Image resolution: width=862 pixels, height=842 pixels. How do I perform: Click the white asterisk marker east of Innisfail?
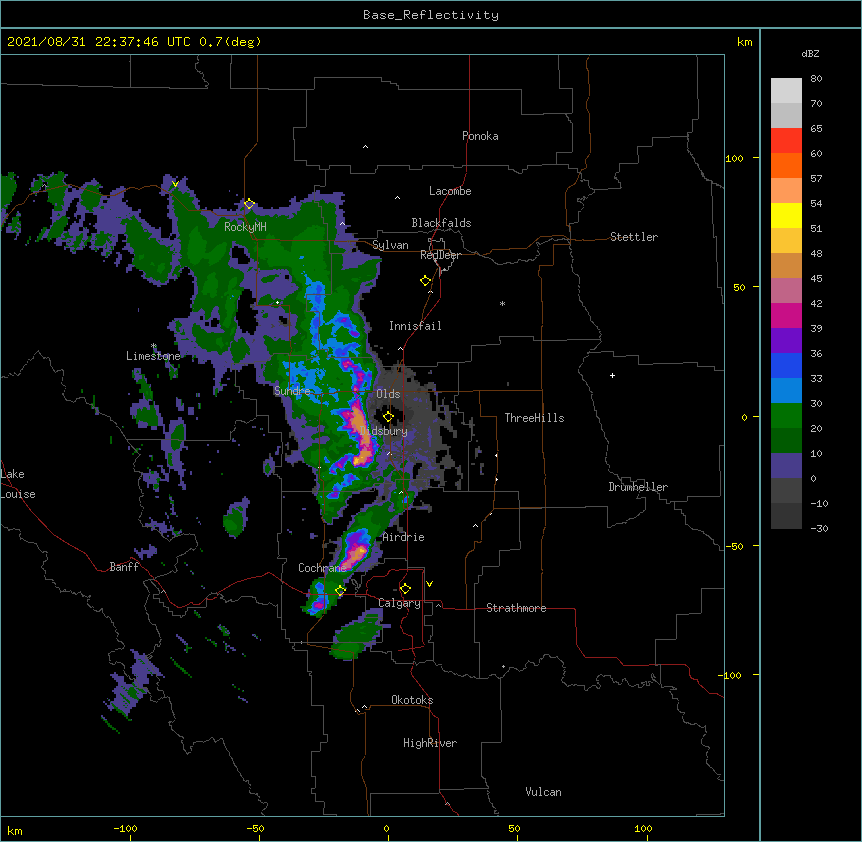tap(502, 303)
